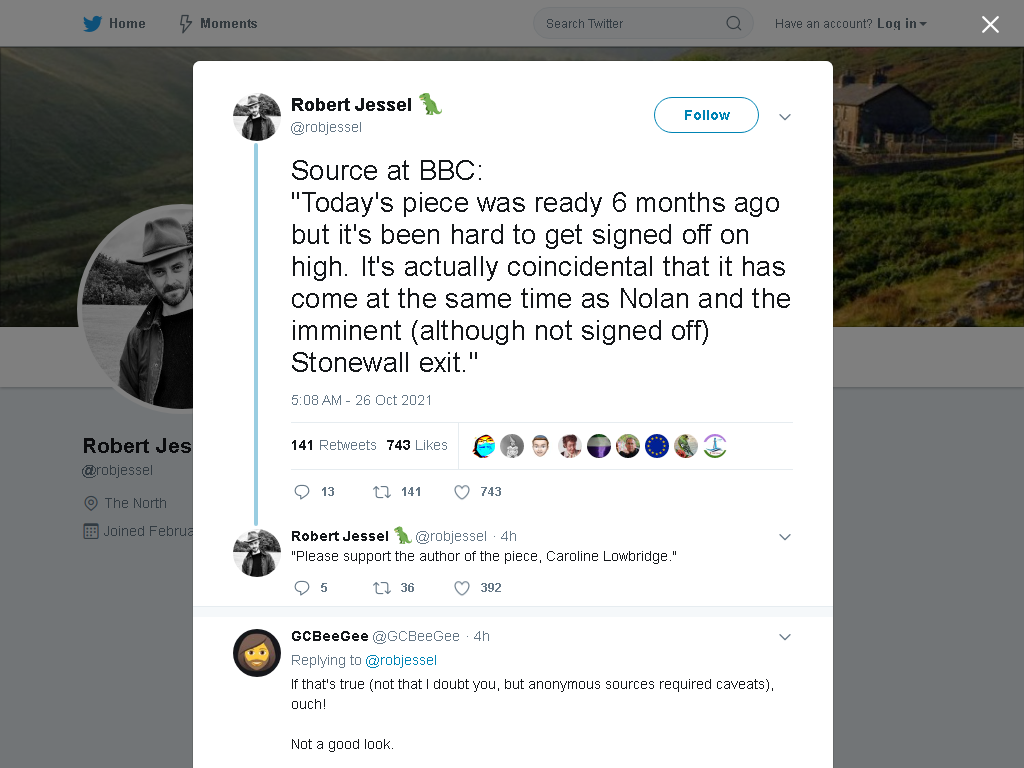Open the Log in dropdown
Screen dimensions: 1024x768
pos(901,24)
